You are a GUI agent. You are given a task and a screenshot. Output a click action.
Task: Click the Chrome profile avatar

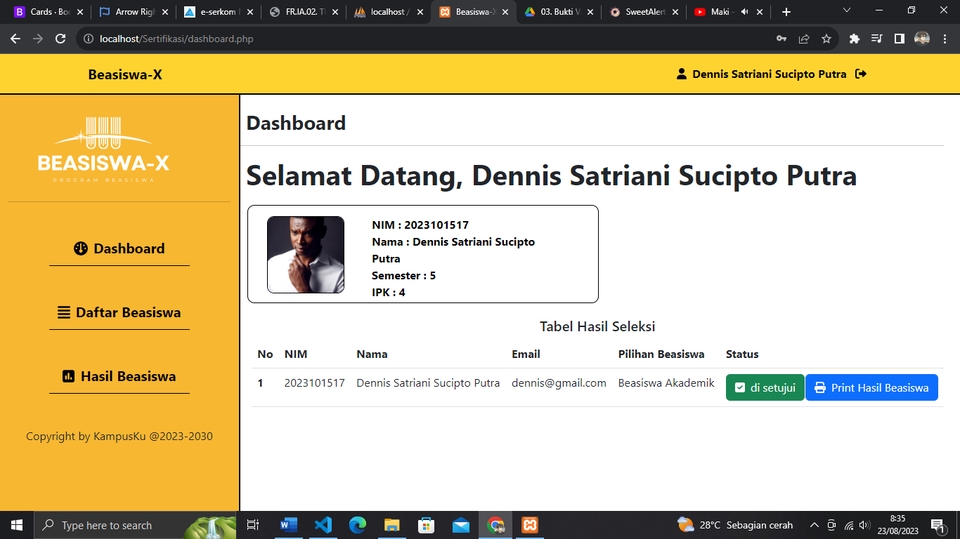(922, 39)
